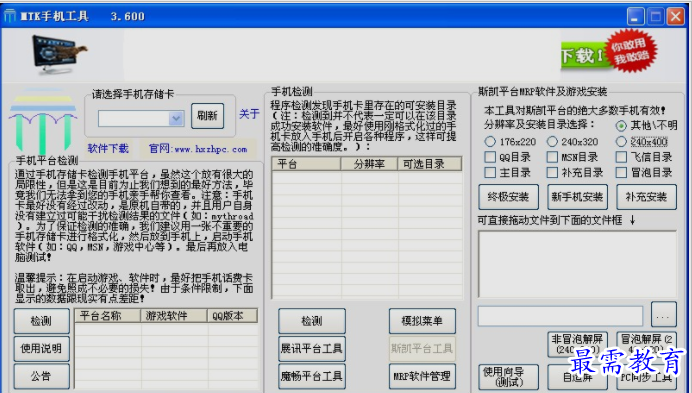Select the 240x400 resolution radio
Viewport: 692px width, 393px height.
coord(621,142)
